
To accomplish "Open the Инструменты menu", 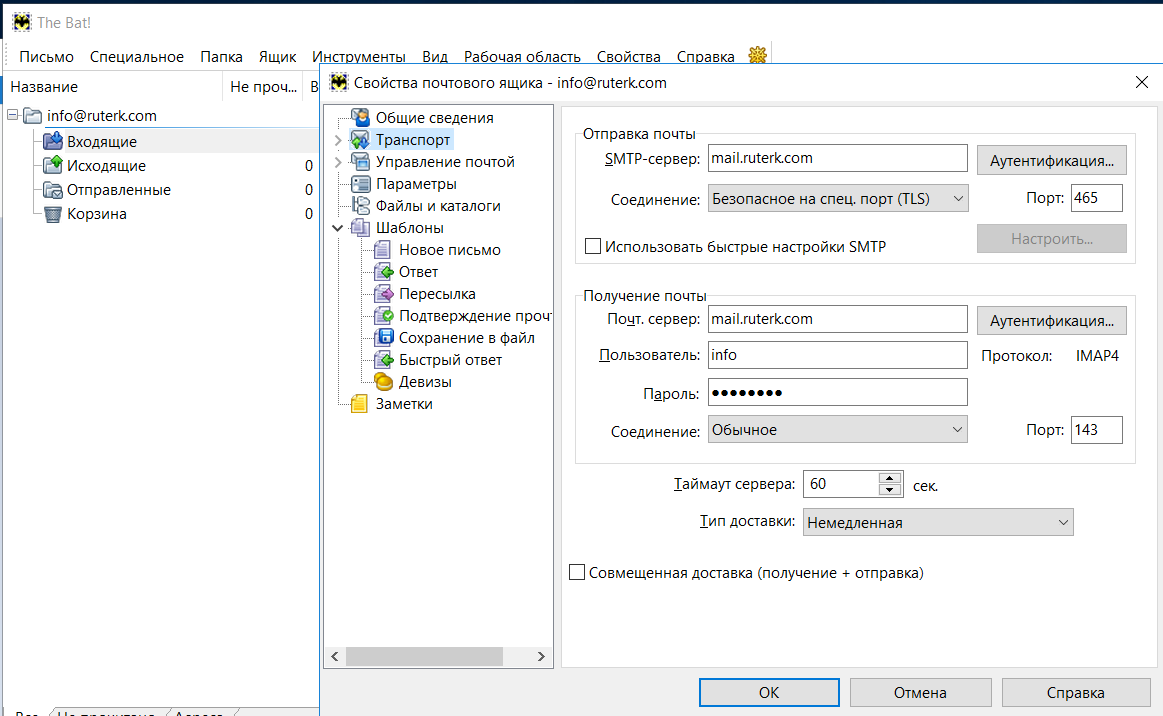I will pyautogui.click(x=358, y=57).
